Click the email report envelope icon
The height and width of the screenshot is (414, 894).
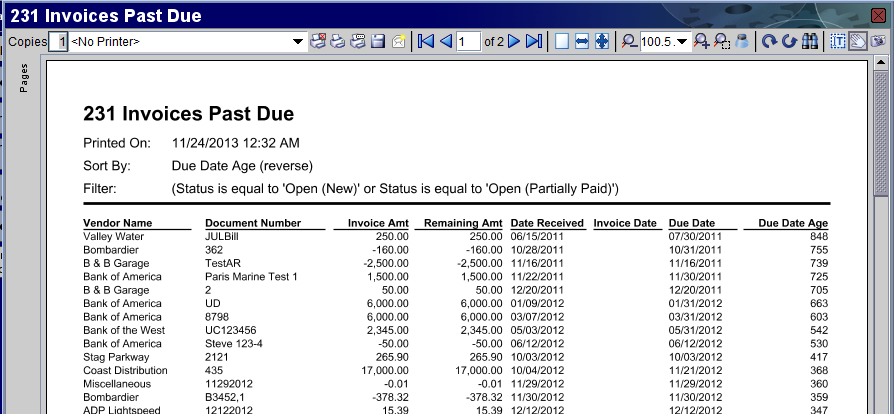point(398,41)
